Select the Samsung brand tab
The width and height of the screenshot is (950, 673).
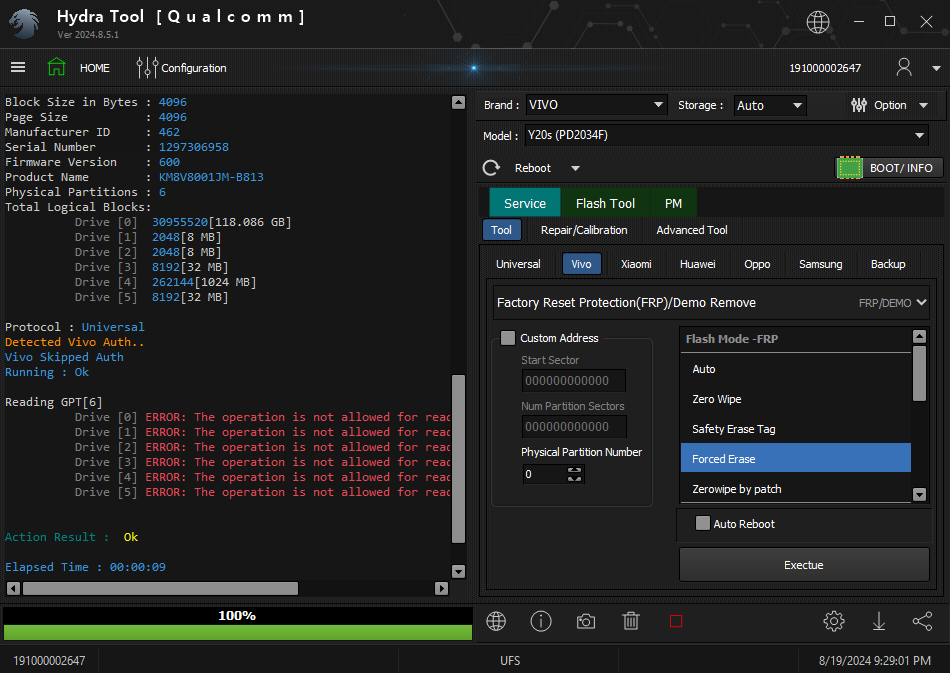click(x=820, y=264)
